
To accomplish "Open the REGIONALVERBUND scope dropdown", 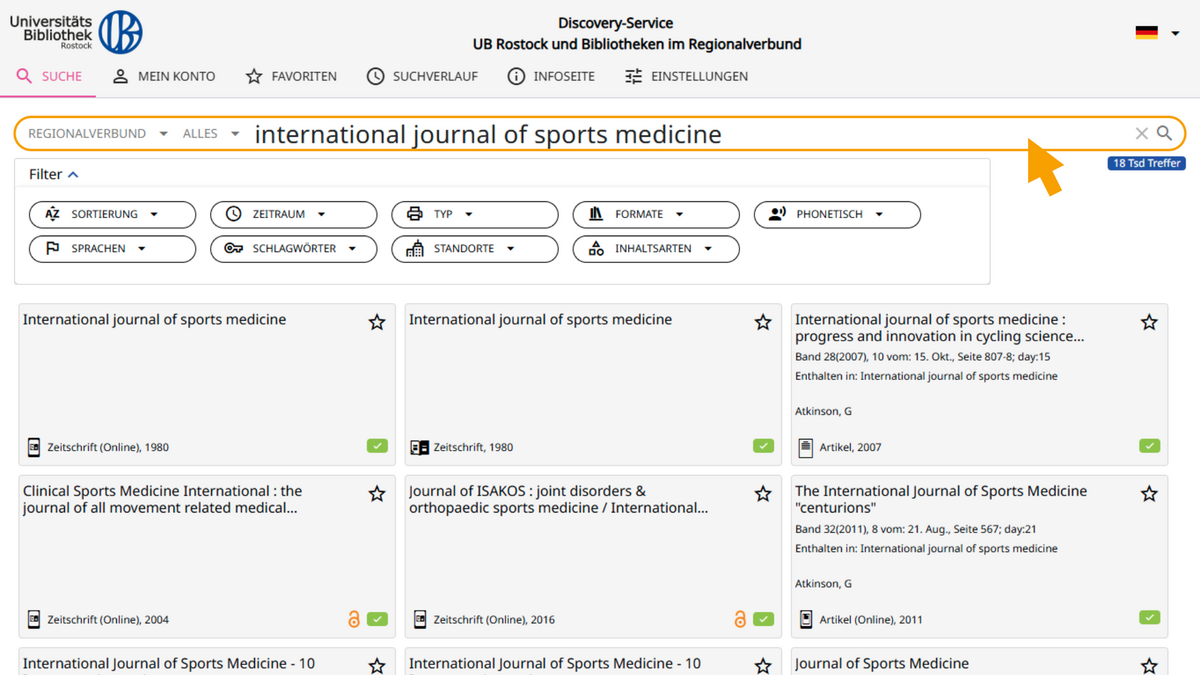I will pyautogui.click(x=95, y=132).
